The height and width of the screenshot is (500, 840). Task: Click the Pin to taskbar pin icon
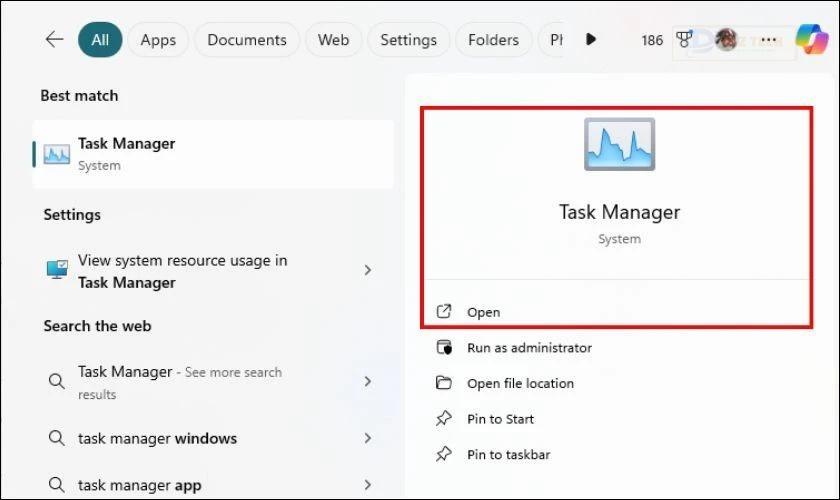click(x=444, y=454)
